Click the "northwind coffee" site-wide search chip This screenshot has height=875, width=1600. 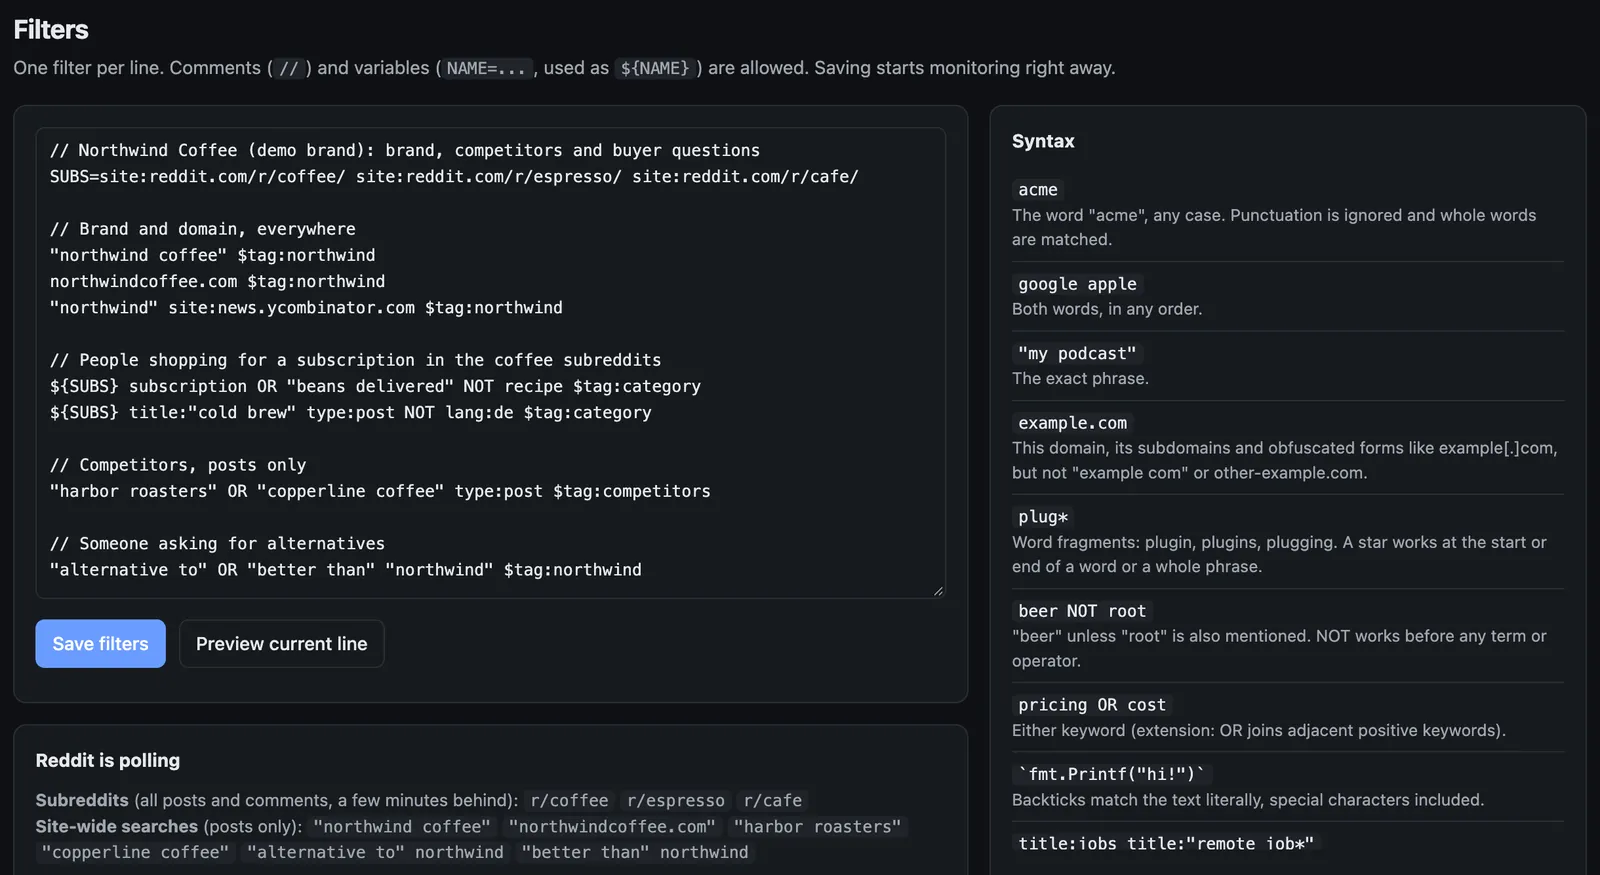pyautogui.click(x=402, y=826)
